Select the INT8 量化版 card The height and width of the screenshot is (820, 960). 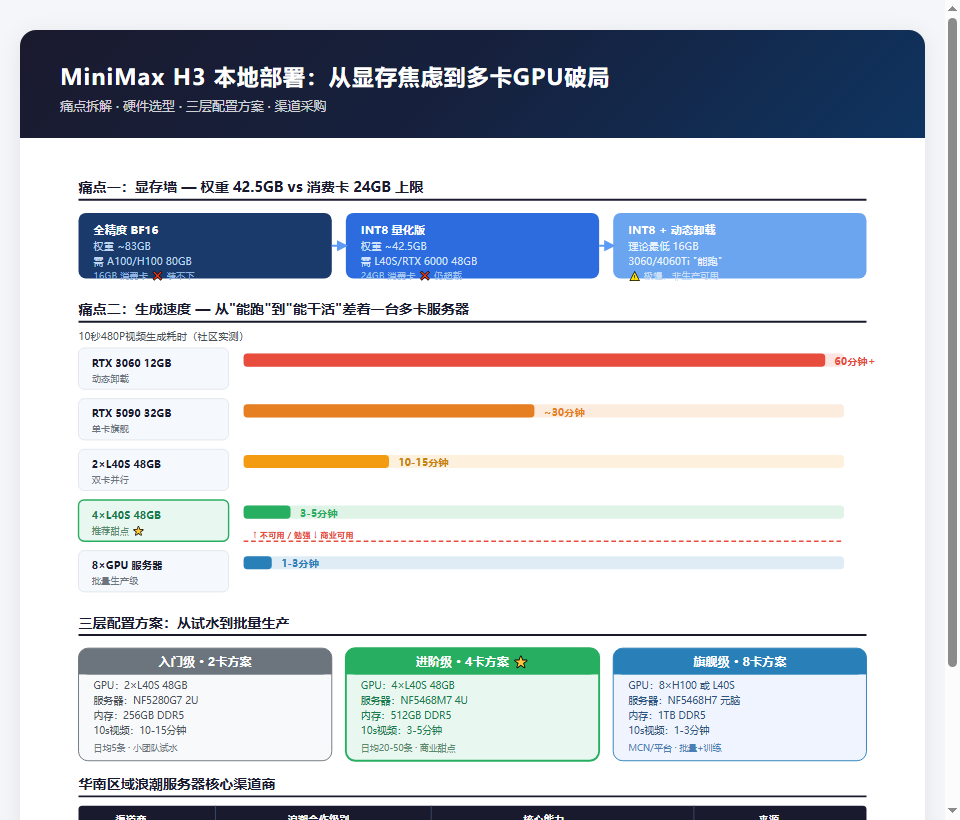click(472, 246)
